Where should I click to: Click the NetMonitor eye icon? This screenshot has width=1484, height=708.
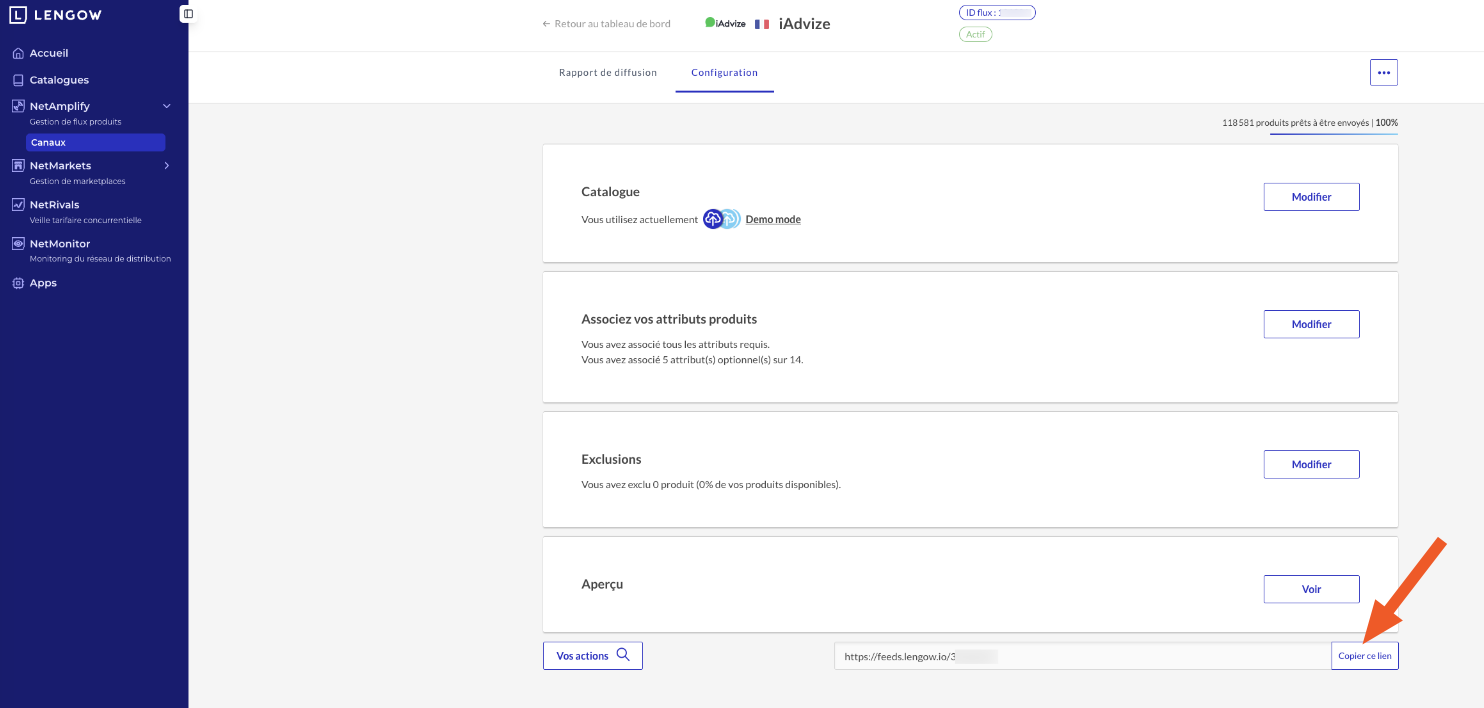coord(18,243)
